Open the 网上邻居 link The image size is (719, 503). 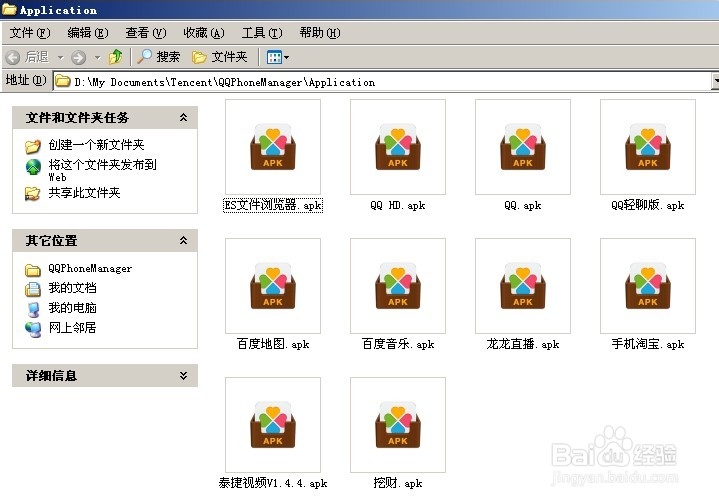(72, 328)
